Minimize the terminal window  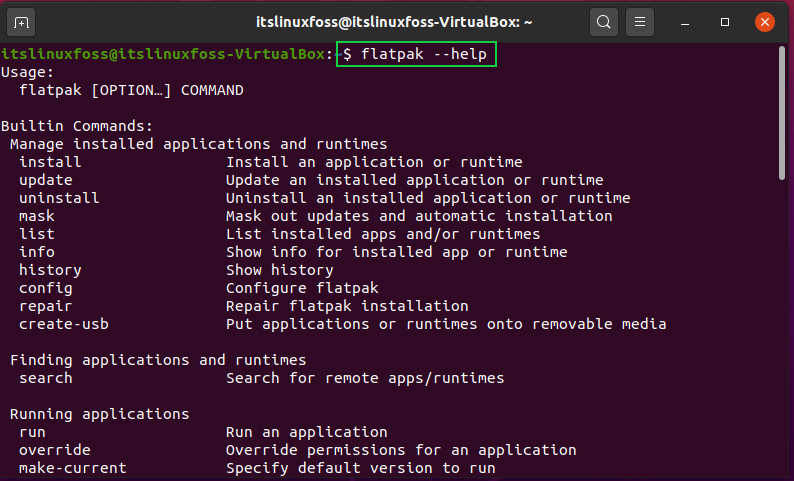[685, 22]
